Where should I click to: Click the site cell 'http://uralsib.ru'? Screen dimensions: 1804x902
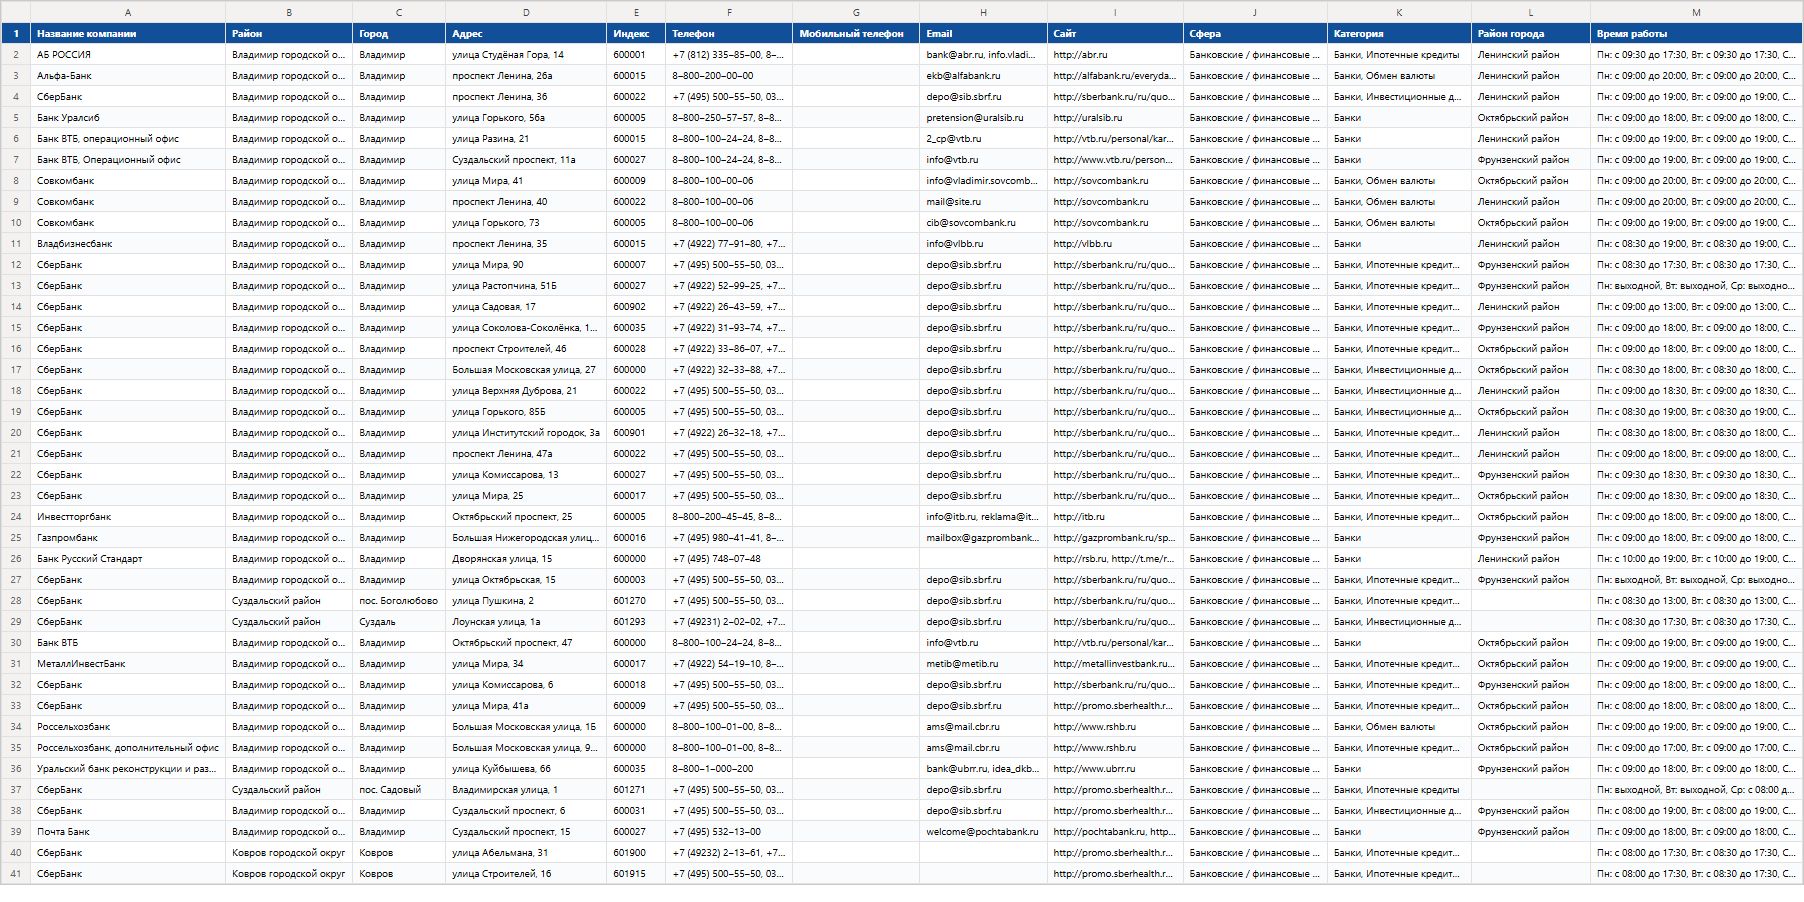[x=1115, y=118]
